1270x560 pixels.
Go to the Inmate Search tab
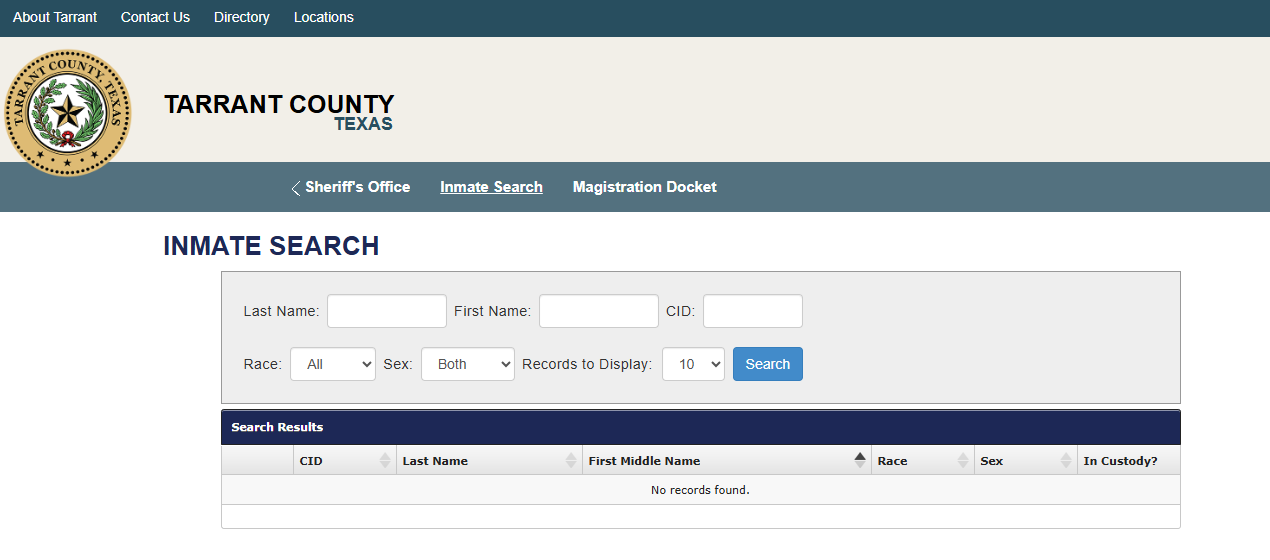pyautogui.click(x=491, y=187)
